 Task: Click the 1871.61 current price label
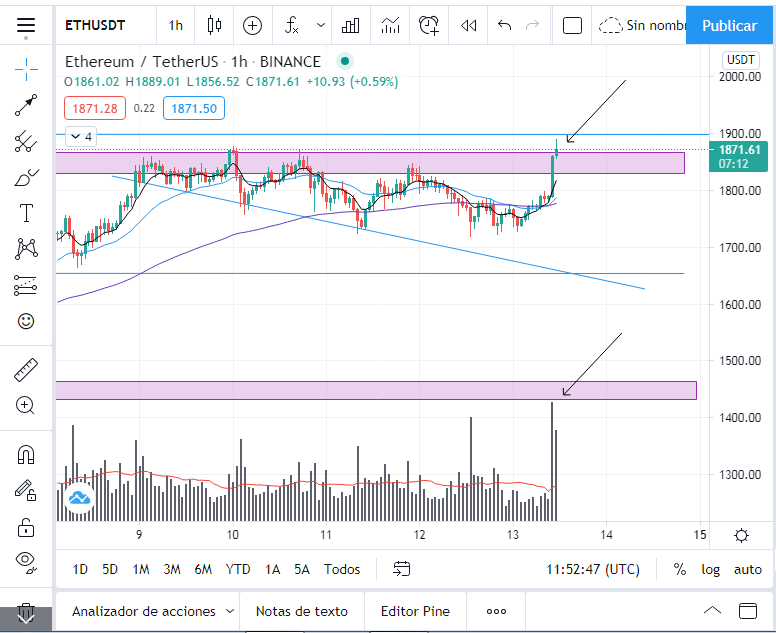coord(738,156)
